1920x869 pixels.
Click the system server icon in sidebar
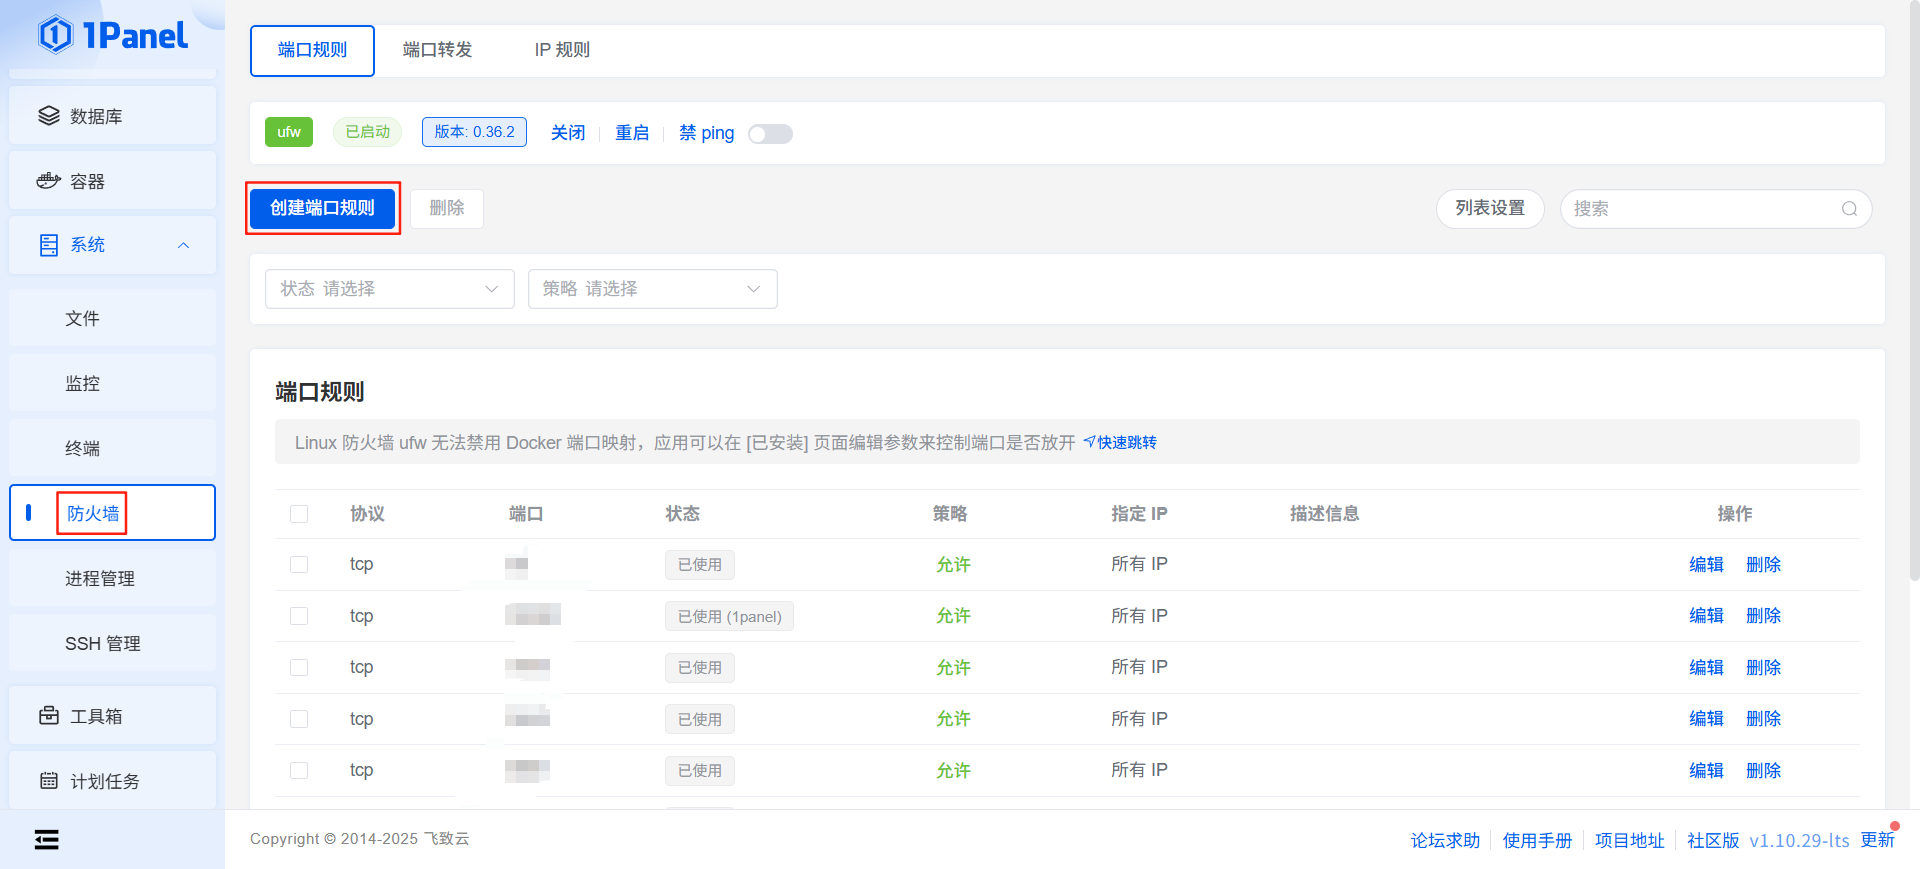[x=49, y=245]
